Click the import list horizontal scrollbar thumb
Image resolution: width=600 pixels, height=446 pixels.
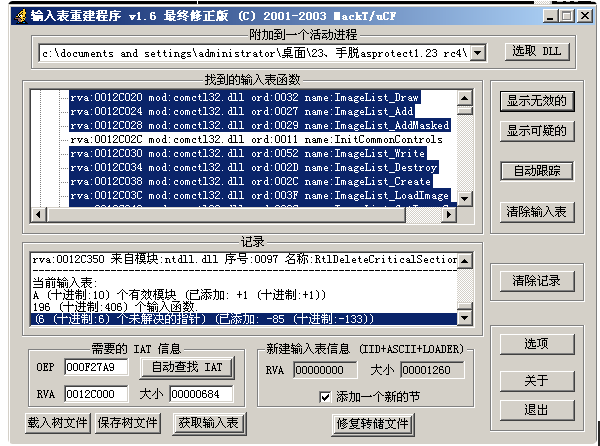(x=225, y=214)
